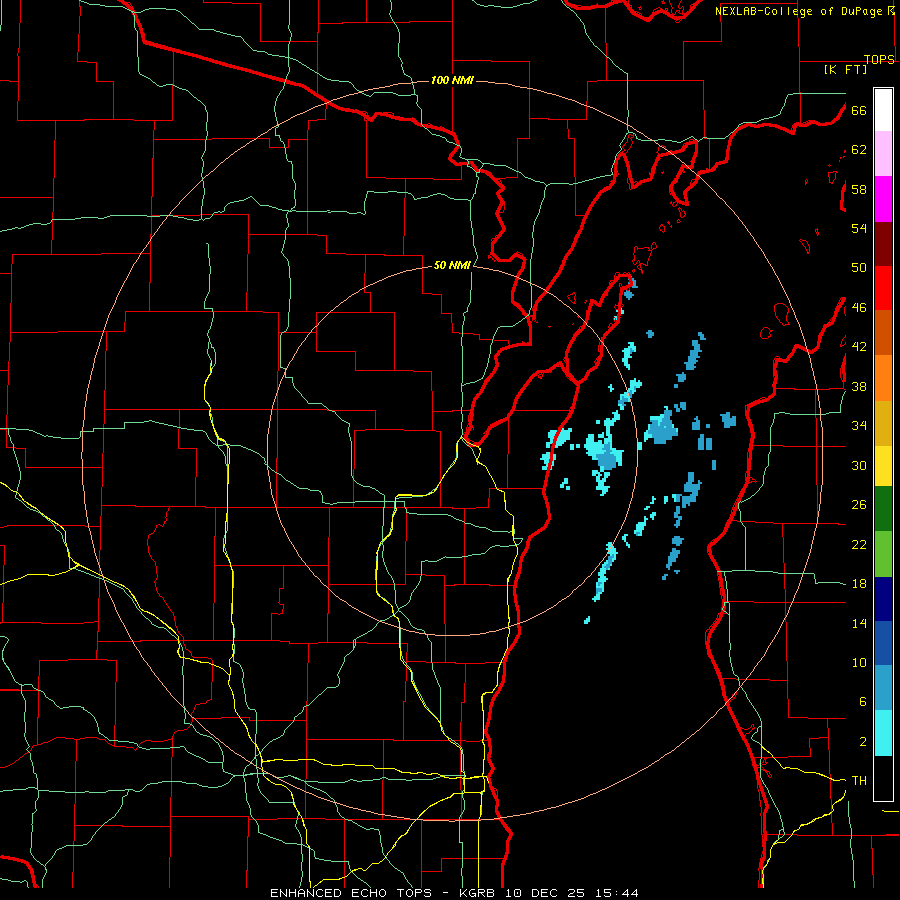Screen dimensions: 900x900
Task: Click the '22' legend value
Action: [859, 544]
